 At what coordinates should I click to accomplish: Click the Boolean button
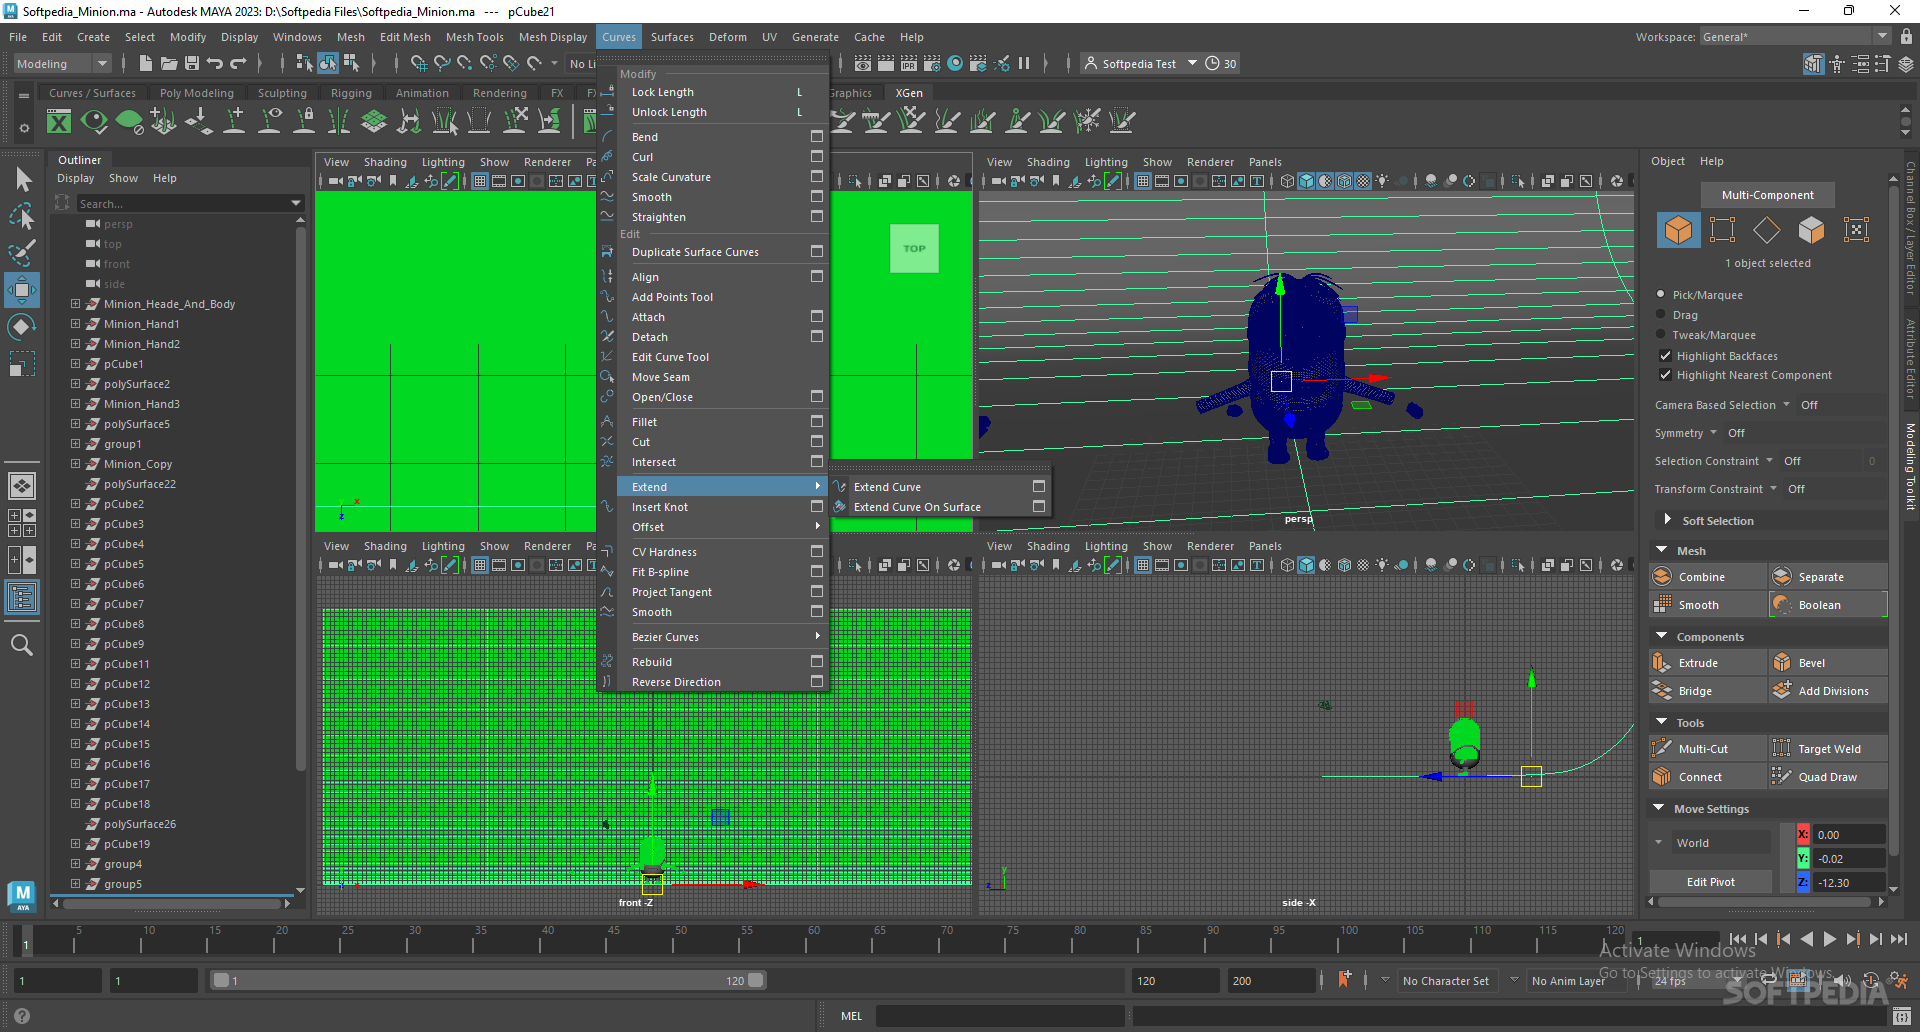click(x=1828, y=605)
